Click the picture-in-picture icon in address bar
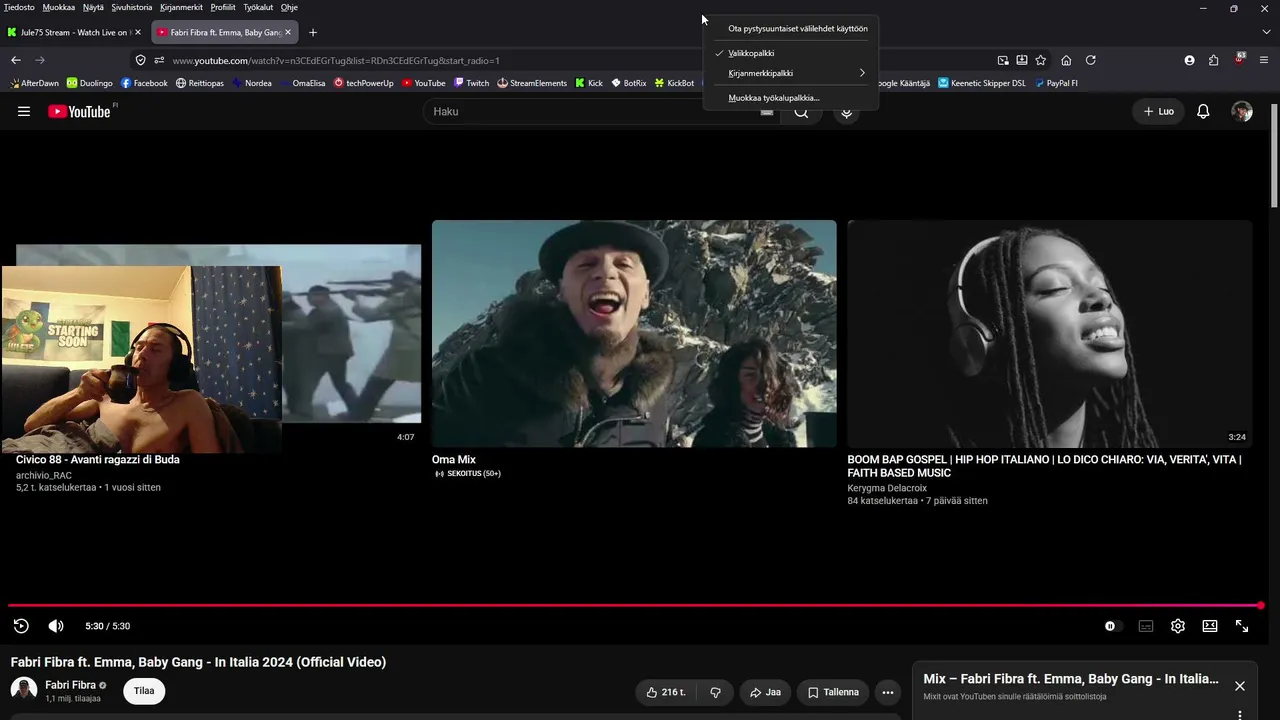Image resolution: width=1280 pixels, height=720 pixels. 1003,60
